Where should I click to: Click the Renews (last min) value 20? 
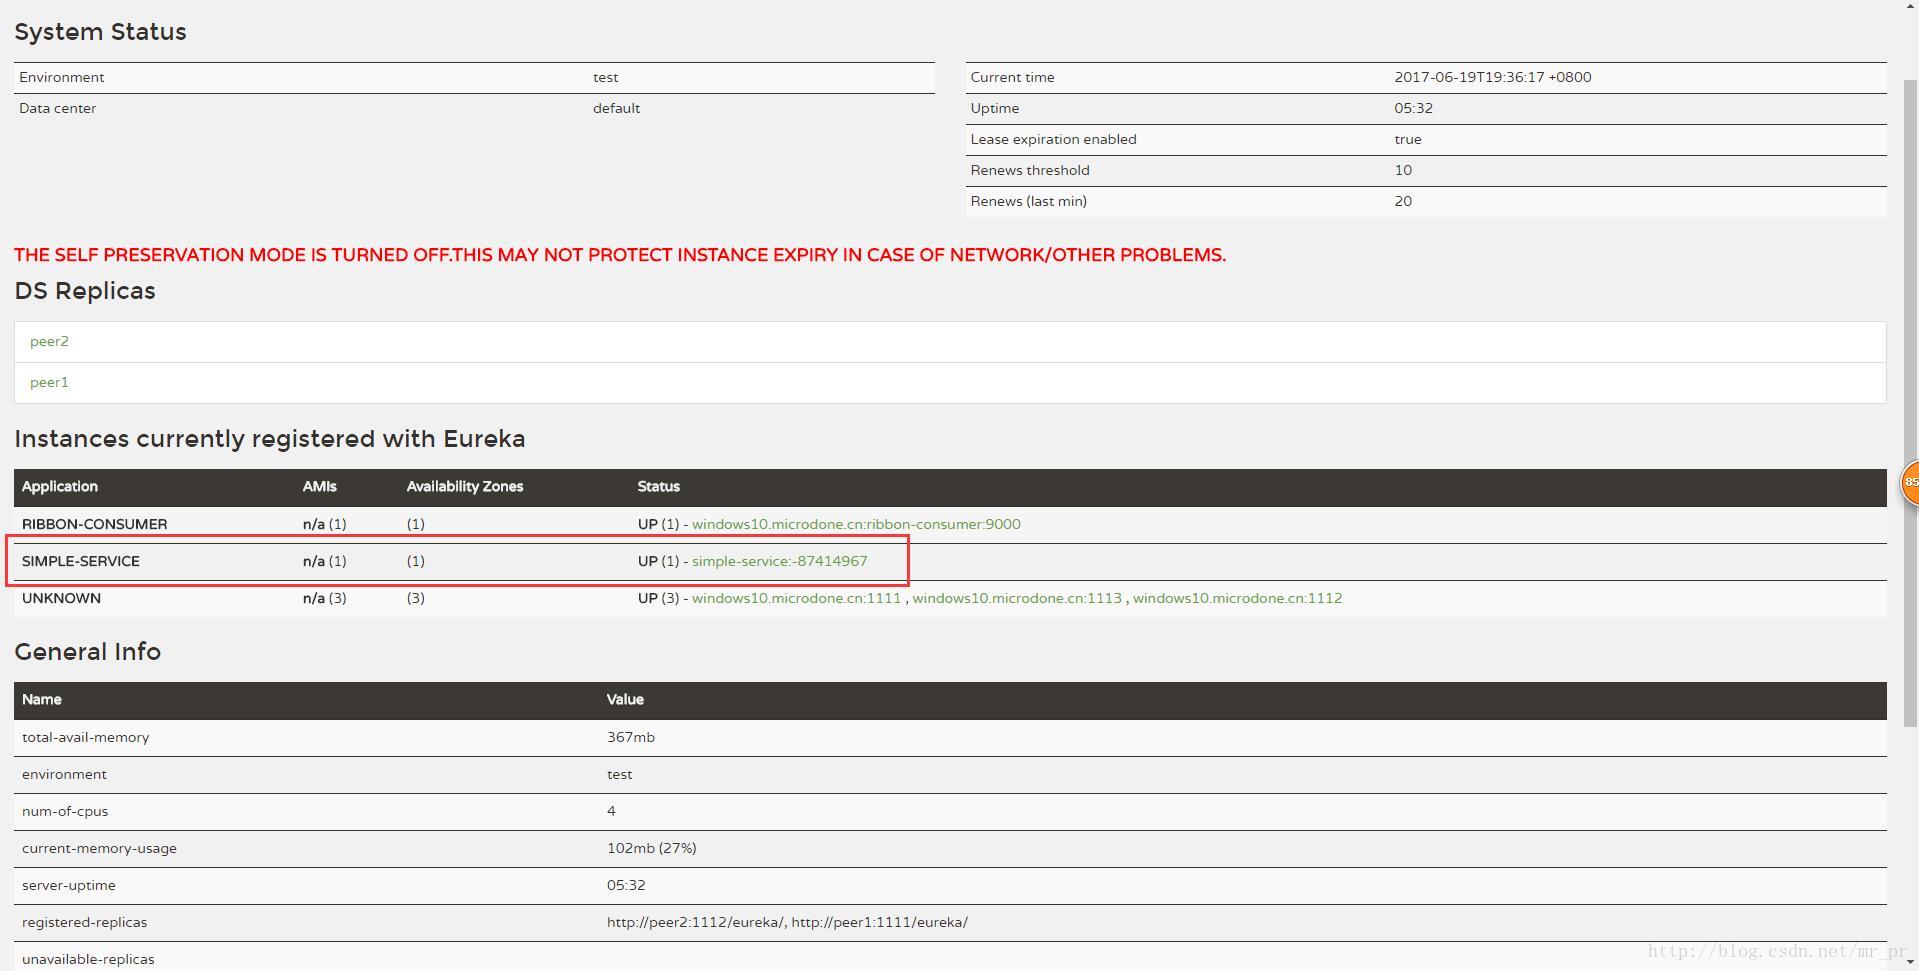tap(1403, 201)
